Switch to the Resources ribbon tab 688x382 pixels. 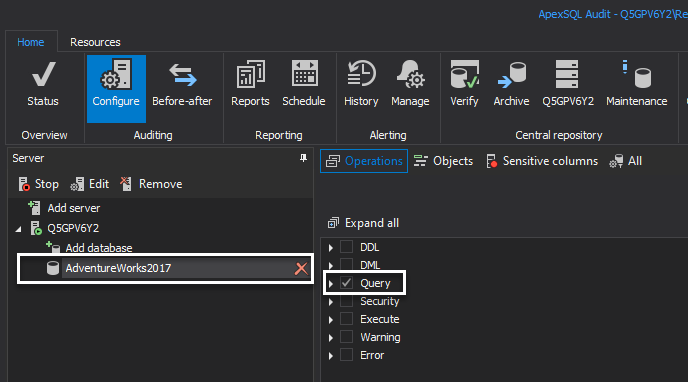coord(95,42)
